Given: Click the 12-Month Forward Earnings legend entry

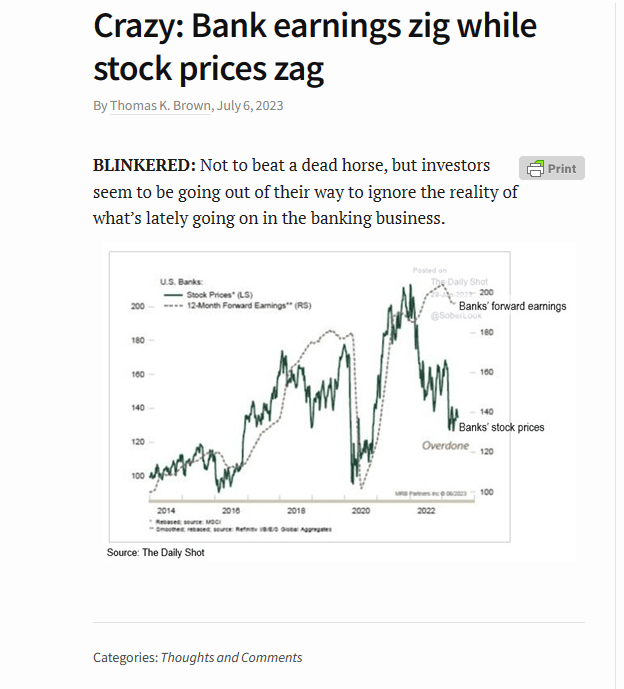Looking at the screenshot, I should click(x=238, y=305).
